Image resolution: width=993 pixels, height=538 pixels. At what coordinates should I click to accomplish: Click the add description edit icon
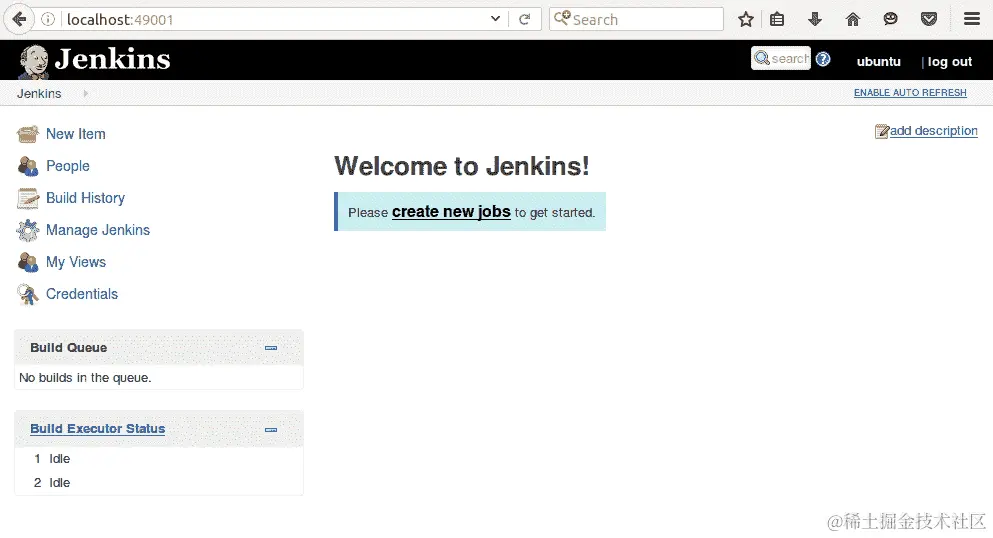click(882, 131)
